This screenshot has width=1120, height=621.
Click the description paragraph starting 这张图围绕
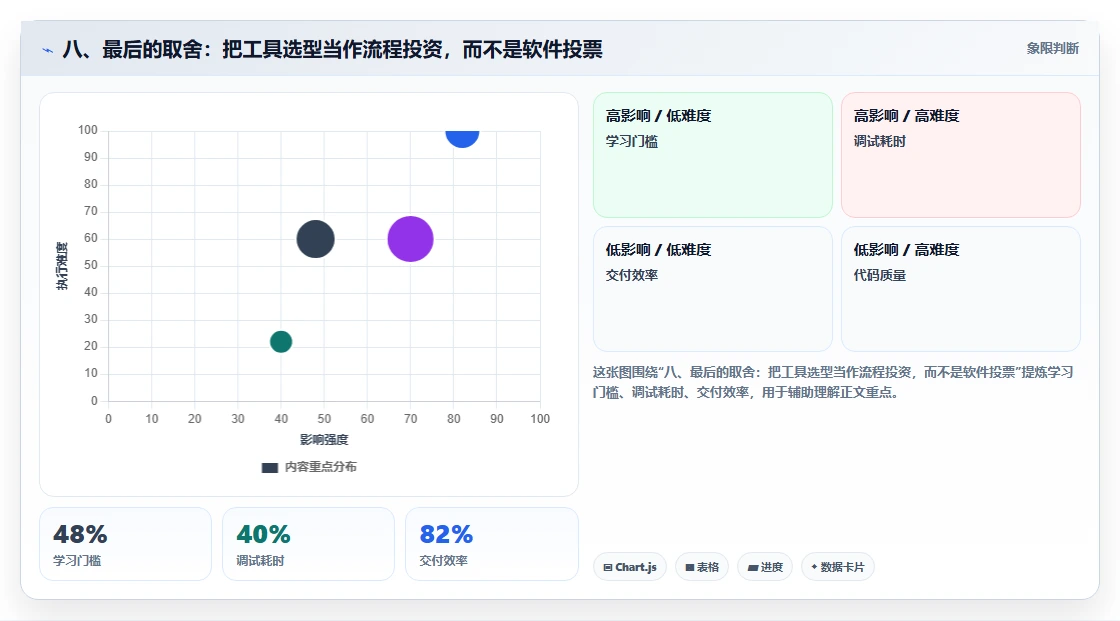pos(833,382)
